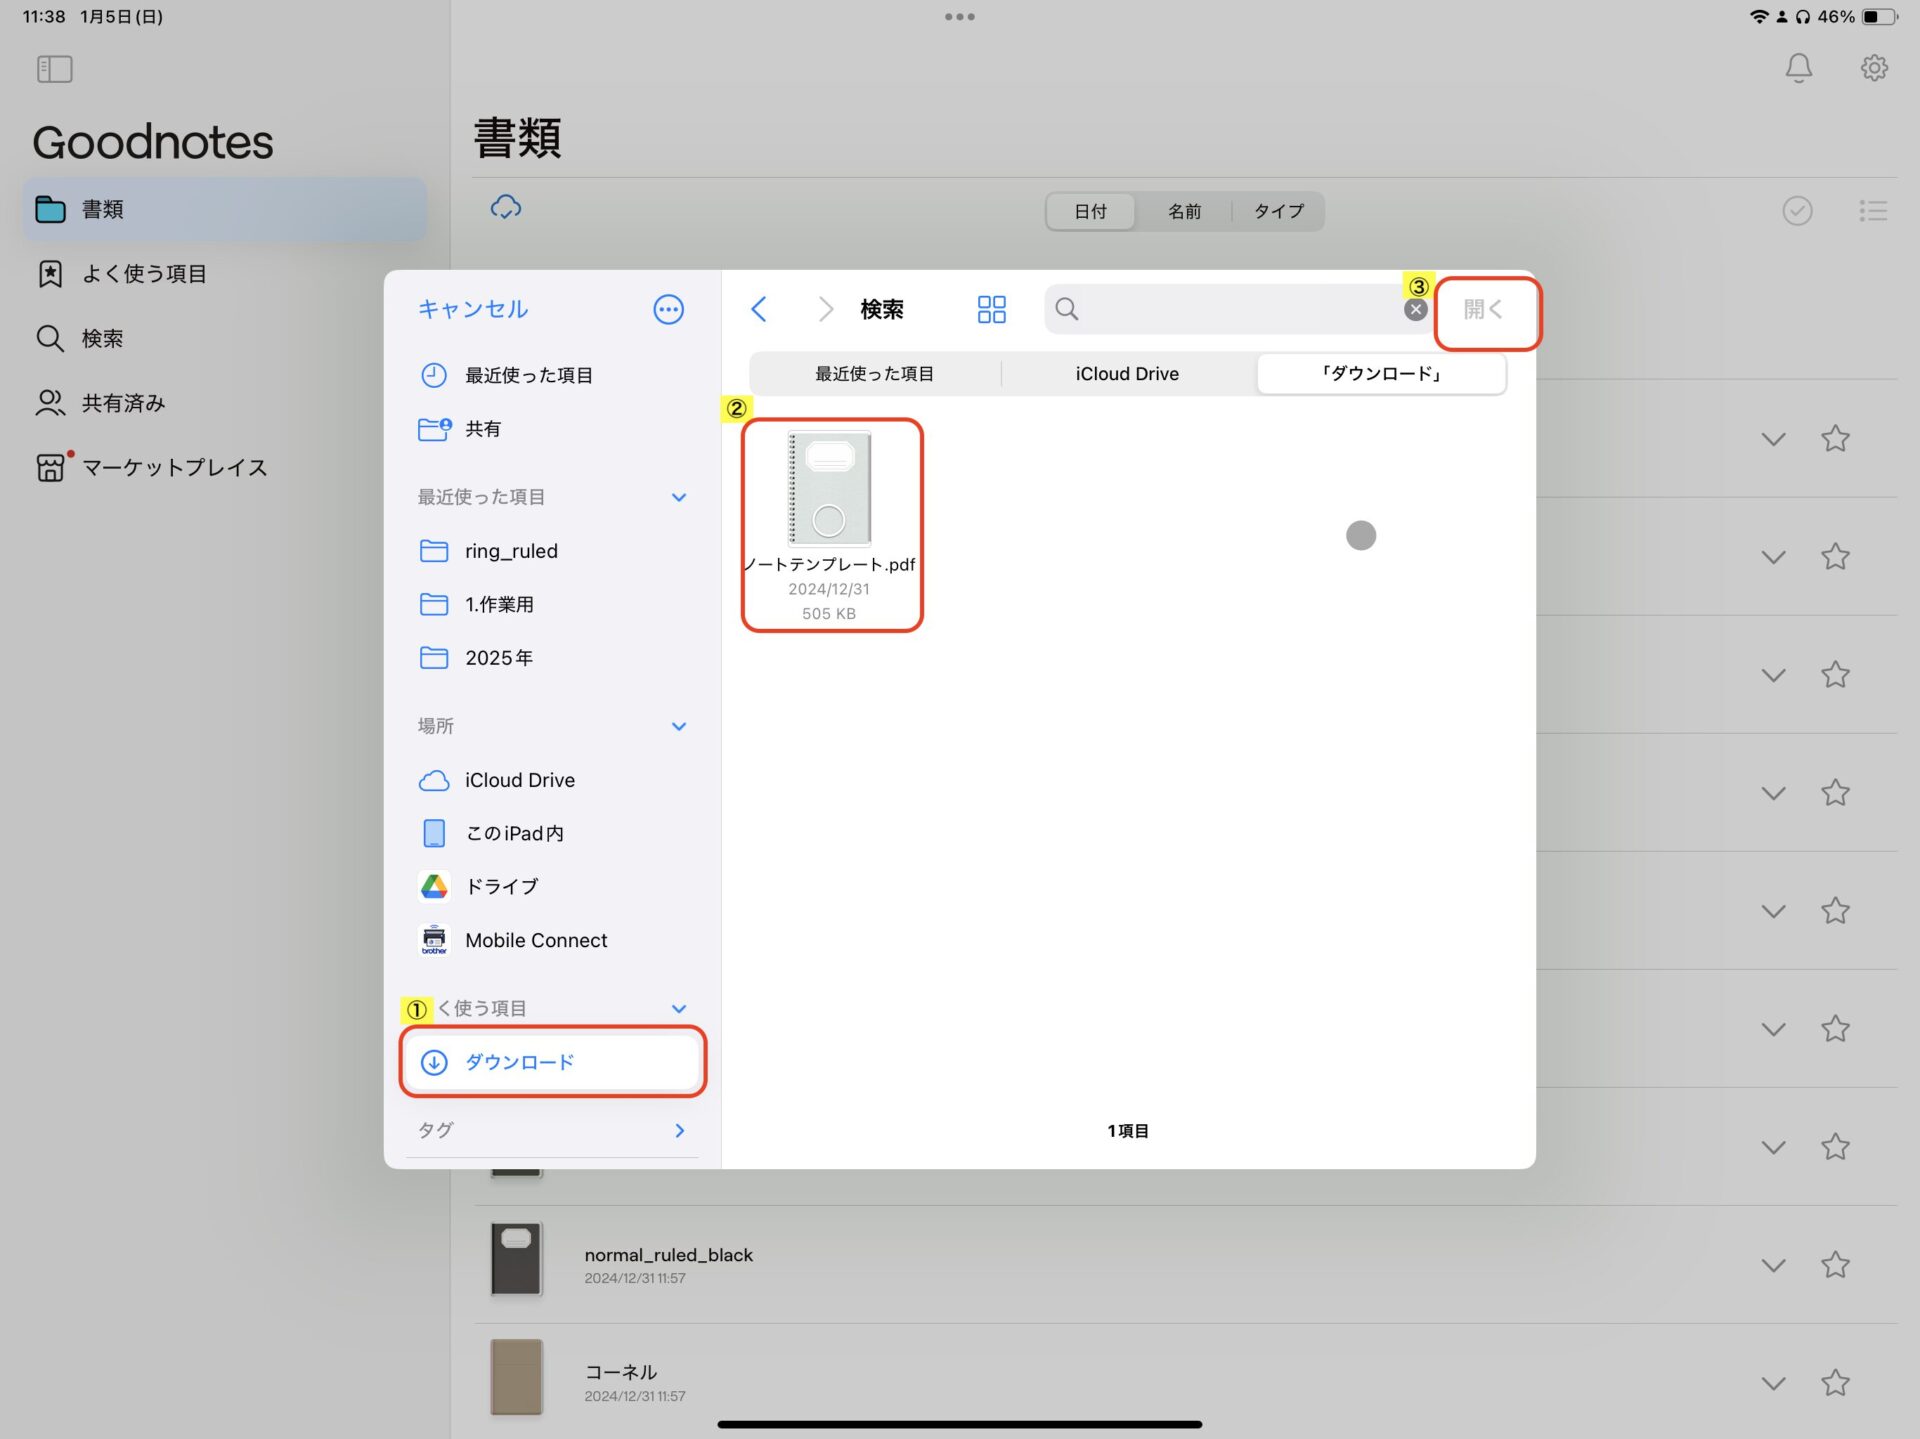The width and height of the screenshot is (1920, 1439).
Task: Expand options chevron for normal_ruled_black
Action: click(1773, 1265)
